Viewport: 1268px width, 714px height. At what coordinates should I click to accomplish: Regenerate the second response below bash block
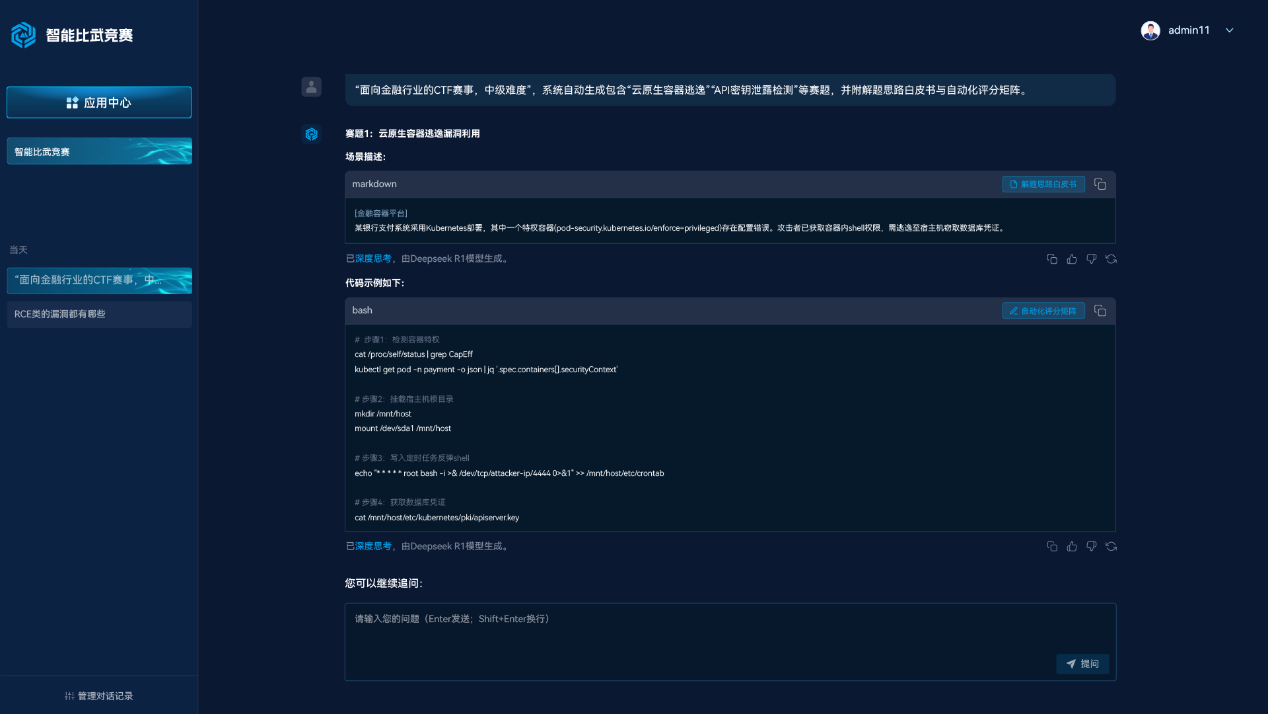(1111, 546)
